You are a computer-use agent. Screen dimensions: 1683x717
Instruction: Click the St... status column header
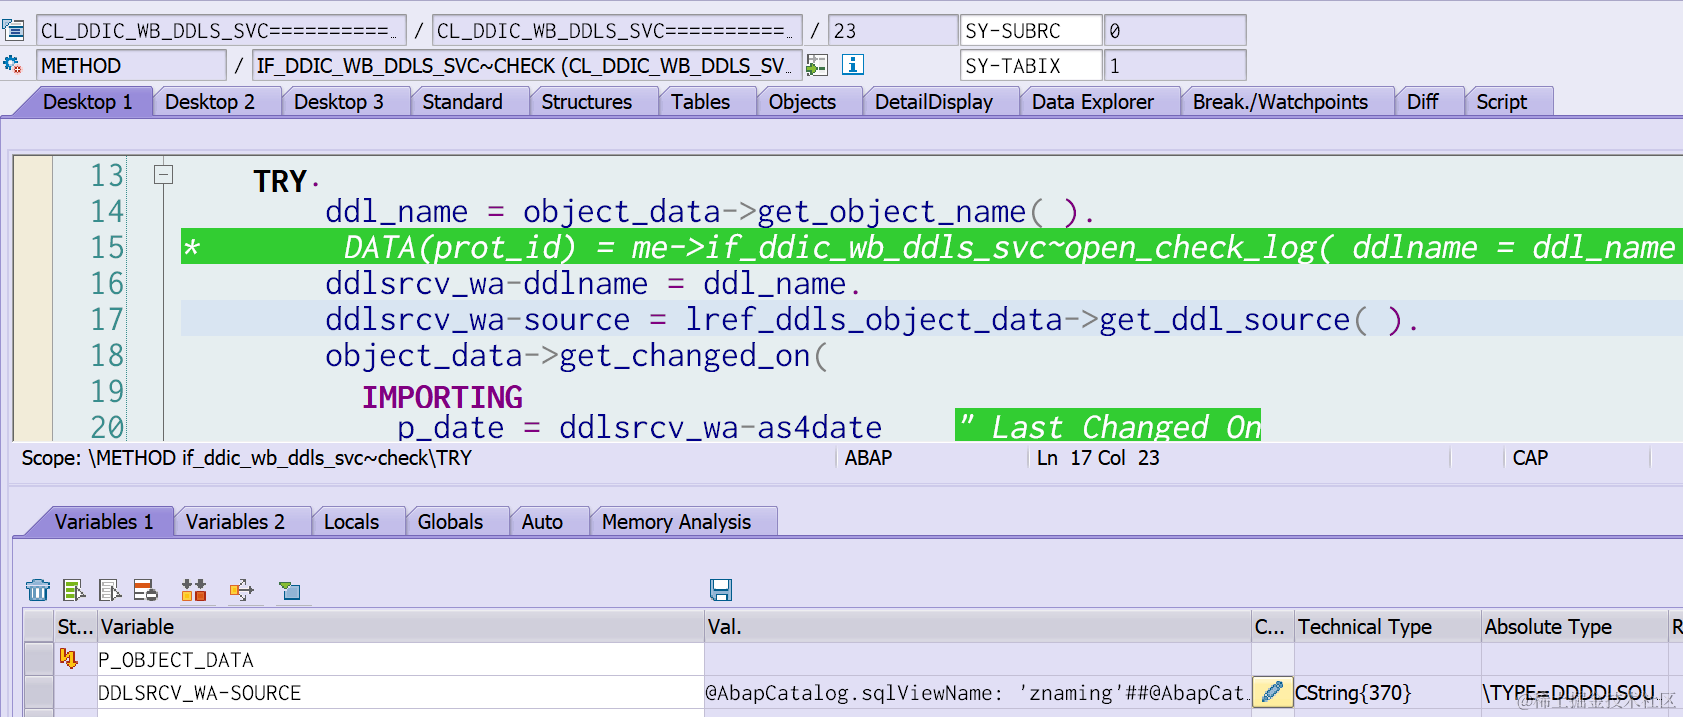tap(75, 626)
